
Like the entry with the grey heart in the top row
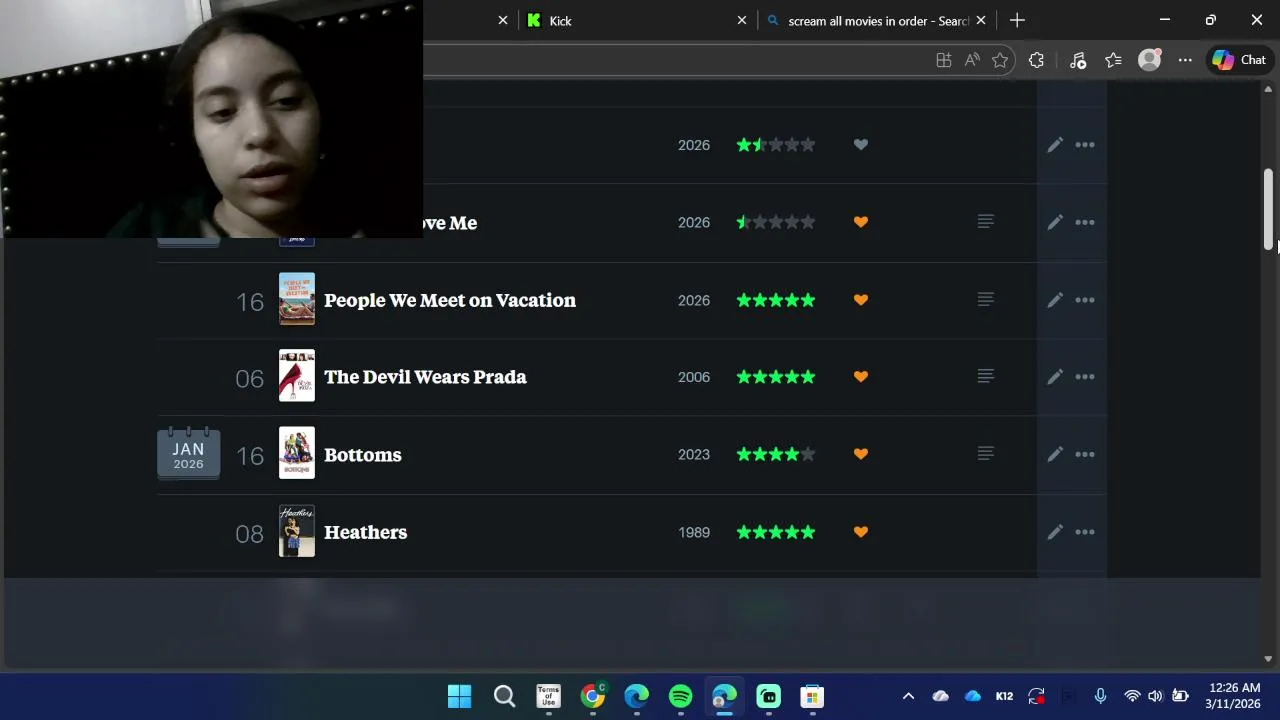click(x=861, y=145)
